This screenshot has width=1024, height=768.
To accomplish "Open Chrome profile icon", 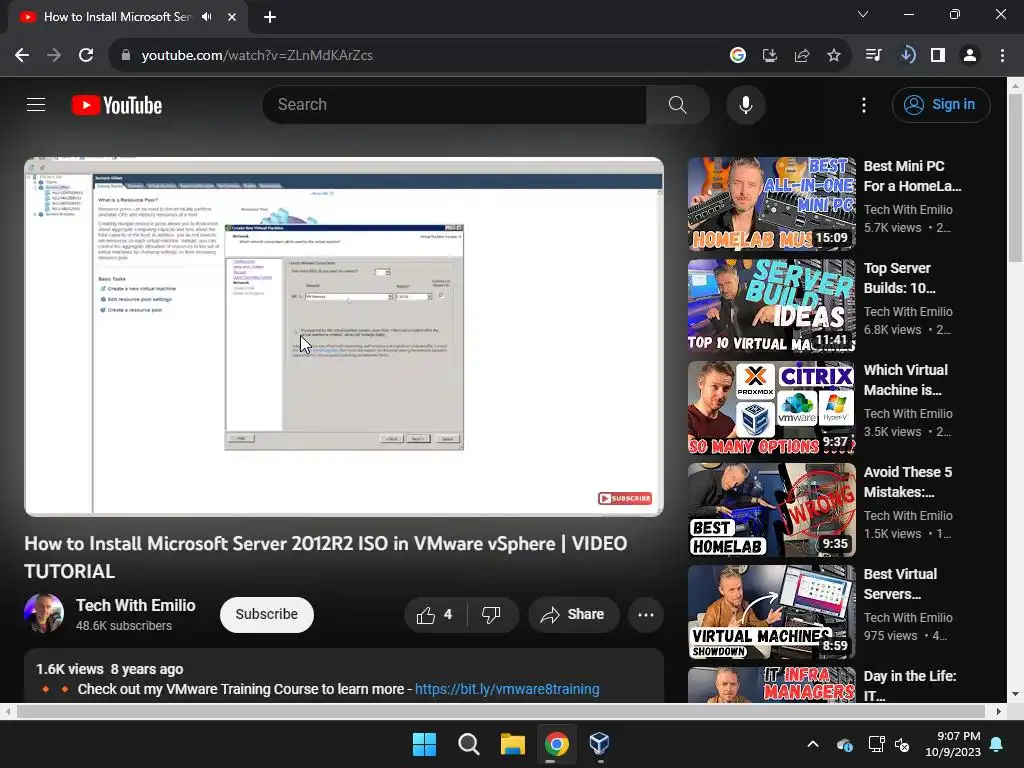I will click(x=970, y=56).
